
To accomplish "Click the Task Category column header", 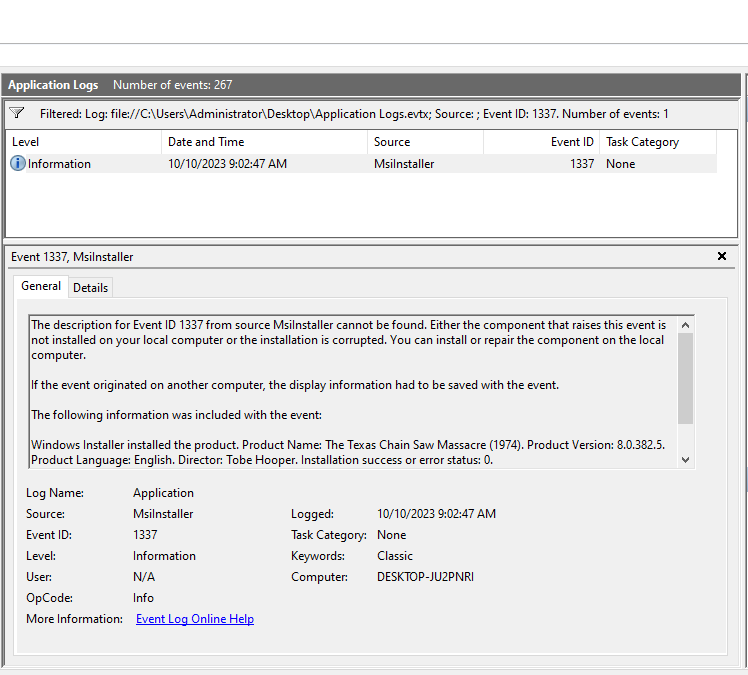I will 658,142.
